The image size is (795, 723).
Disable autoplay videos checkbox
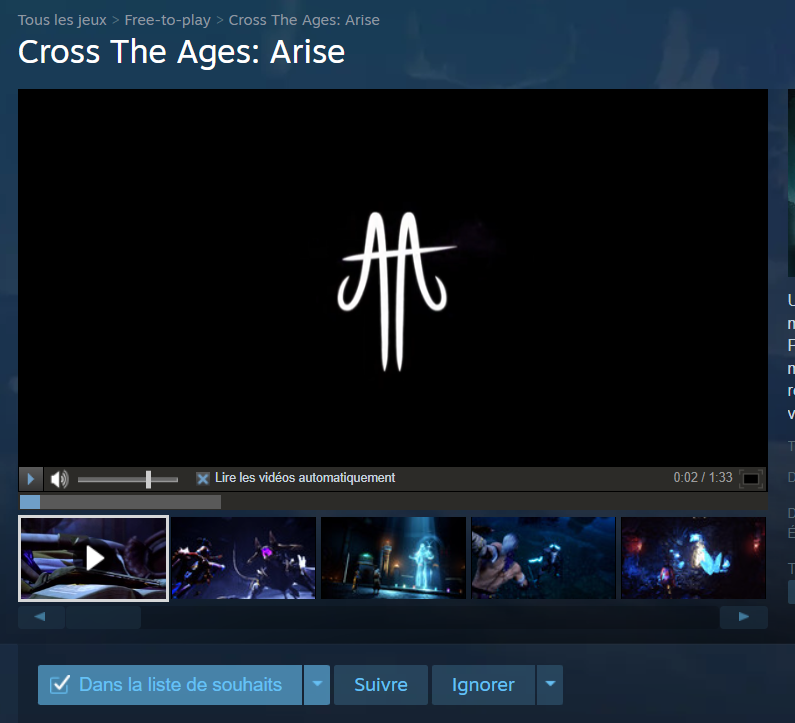[x=202, y=478]
